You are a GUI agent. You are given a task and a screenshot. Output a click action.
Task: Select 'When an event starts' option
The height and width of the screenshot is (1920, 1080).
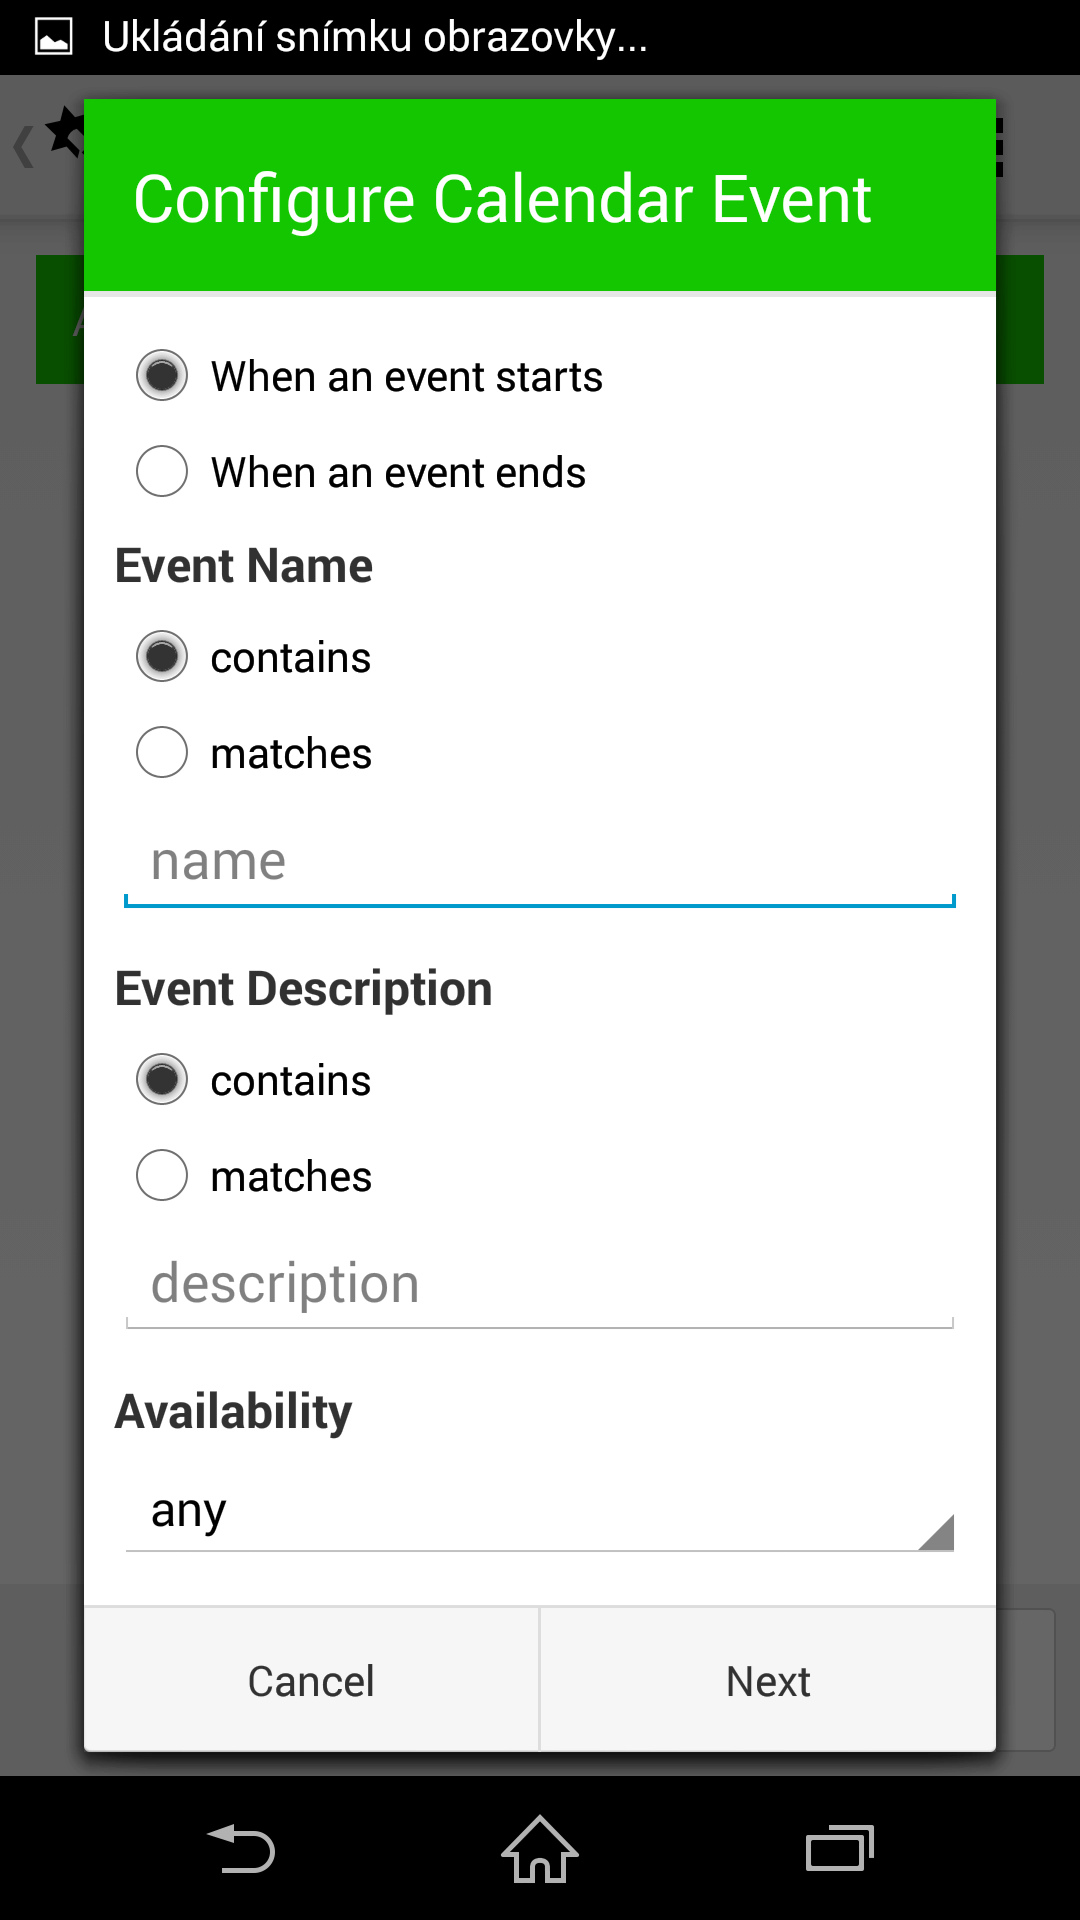pos(370,376)
